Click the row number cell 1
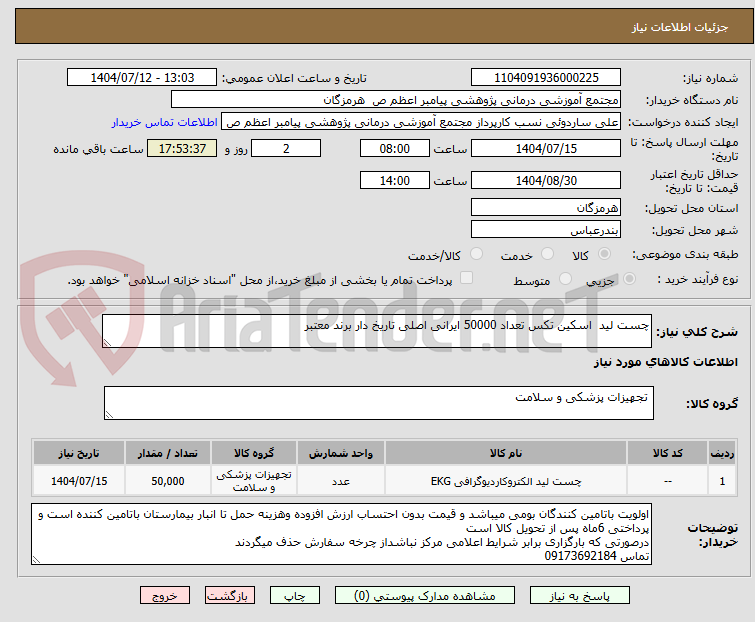This screenshot has height=622, width=755. pyautogui.click(x=722, y=481)
